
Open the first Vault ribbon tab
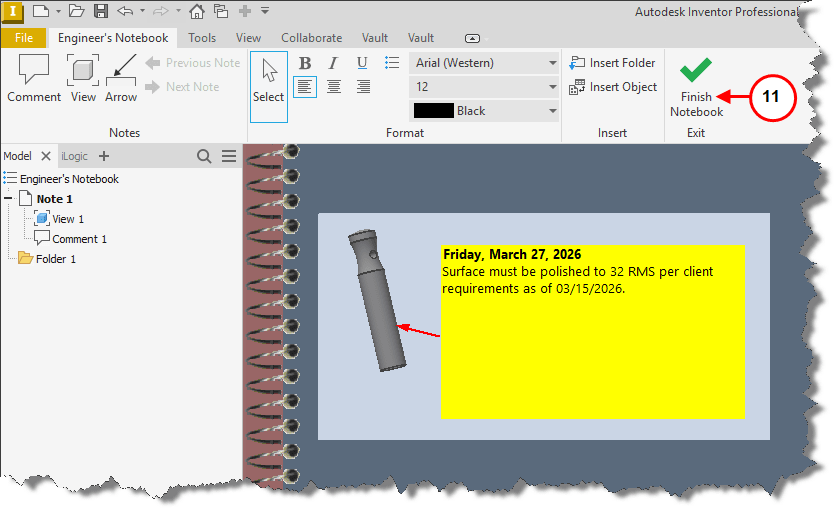[375, 38]
